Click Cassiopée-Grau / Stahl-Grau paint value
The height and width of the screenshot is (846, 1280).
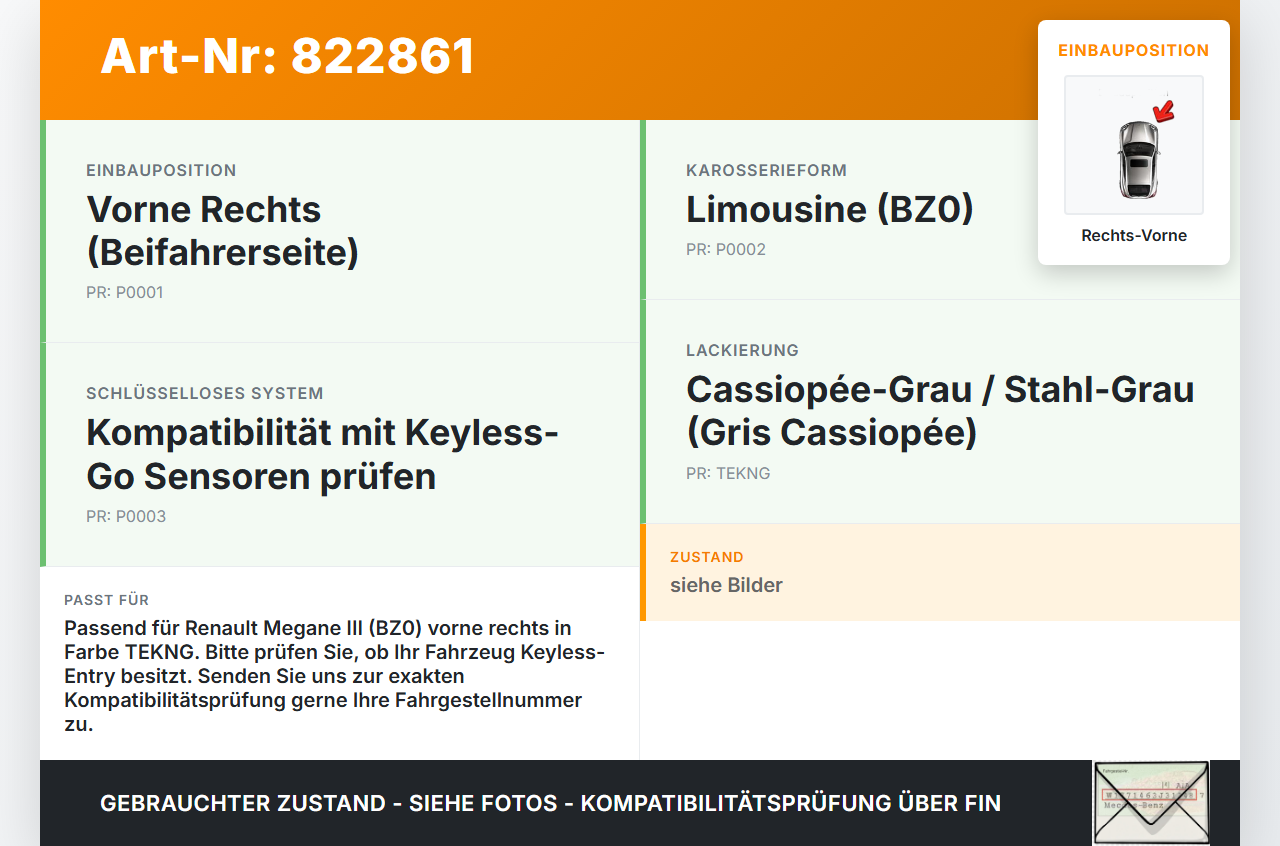point(940,410)
